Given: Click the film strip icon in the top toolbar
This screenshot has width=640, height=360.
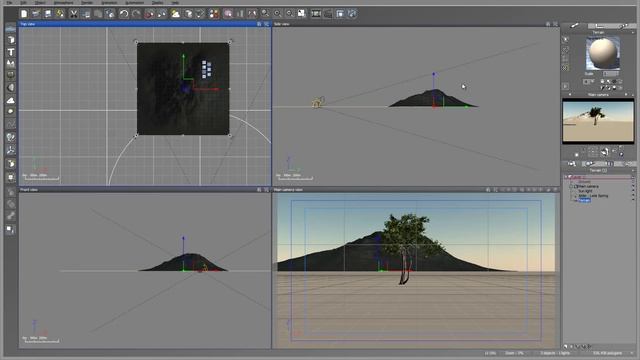Looking at the screenshot, I should pyautogui.click(x=316, y=14).
